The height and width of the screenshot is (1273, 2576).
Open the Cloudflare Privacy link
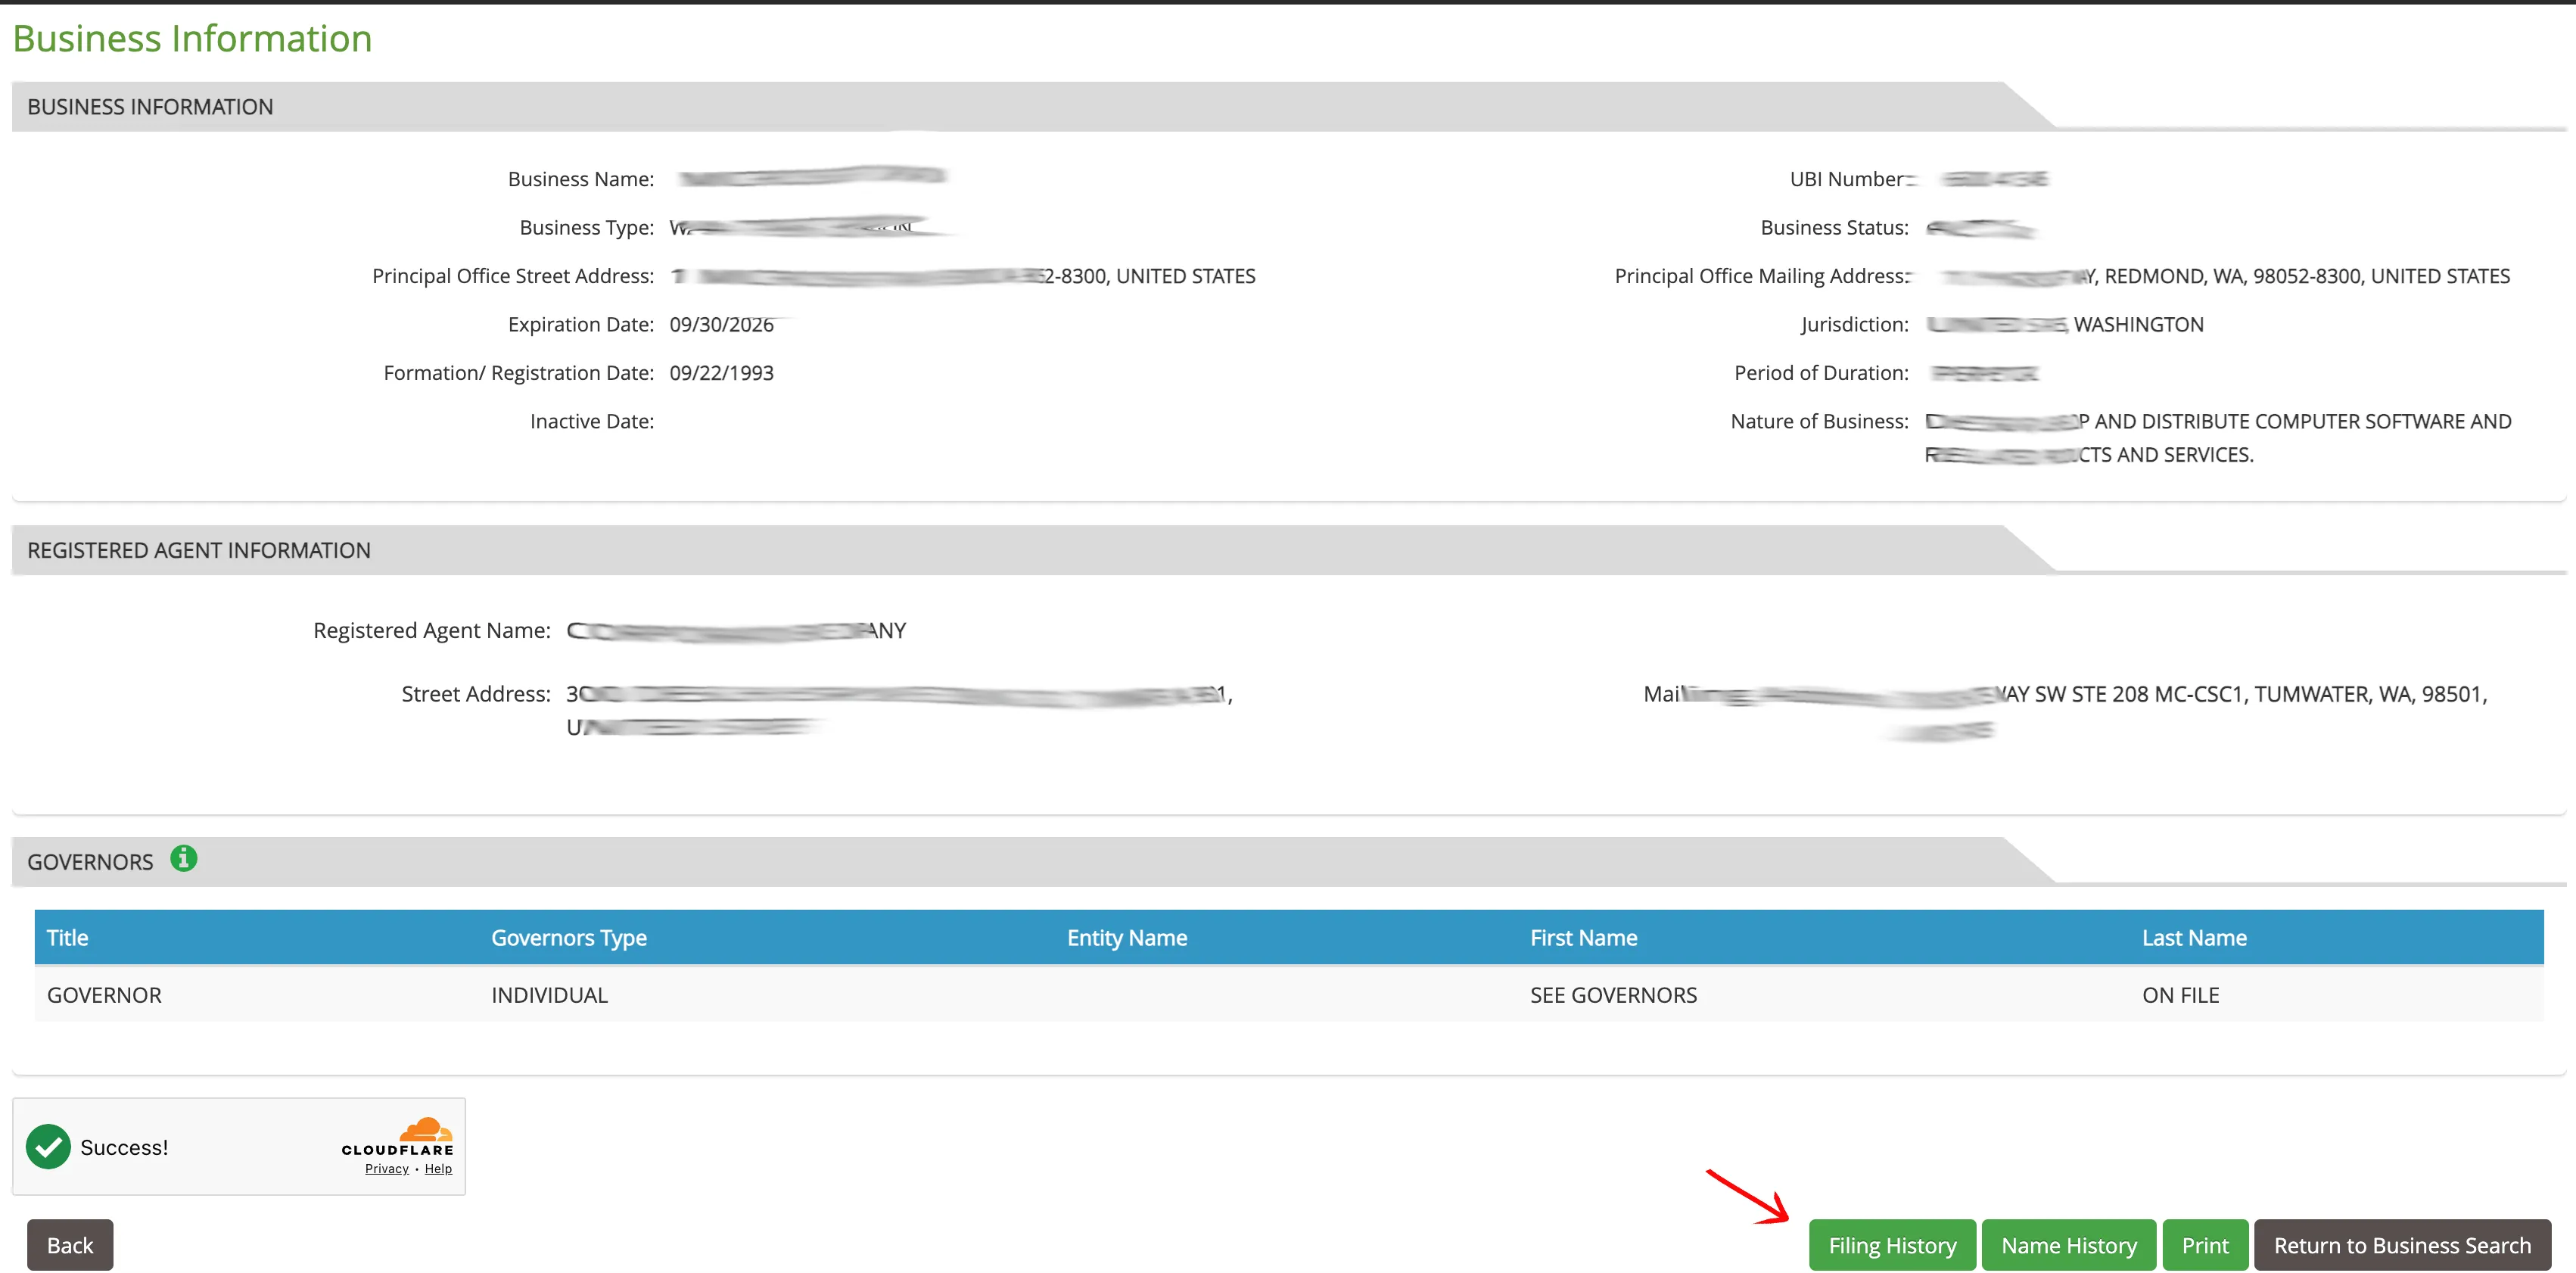(387, 1169)
